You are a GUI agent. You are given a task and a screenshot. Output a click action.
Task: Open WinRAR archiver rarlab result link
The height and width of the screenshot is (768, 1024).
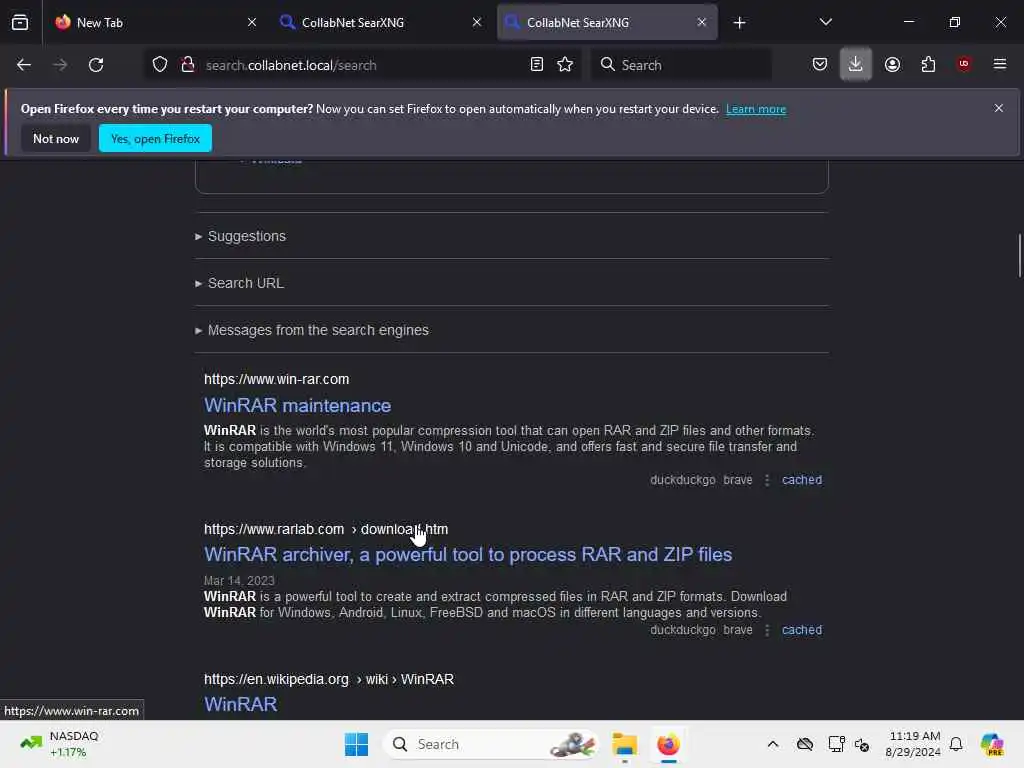pyautogui.click(x=468, y=554)
